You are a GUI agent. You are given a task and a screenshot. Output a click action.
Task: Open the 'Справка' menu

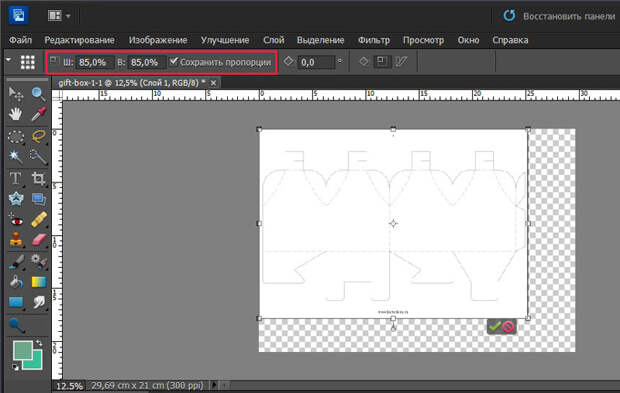click(510, 40)
